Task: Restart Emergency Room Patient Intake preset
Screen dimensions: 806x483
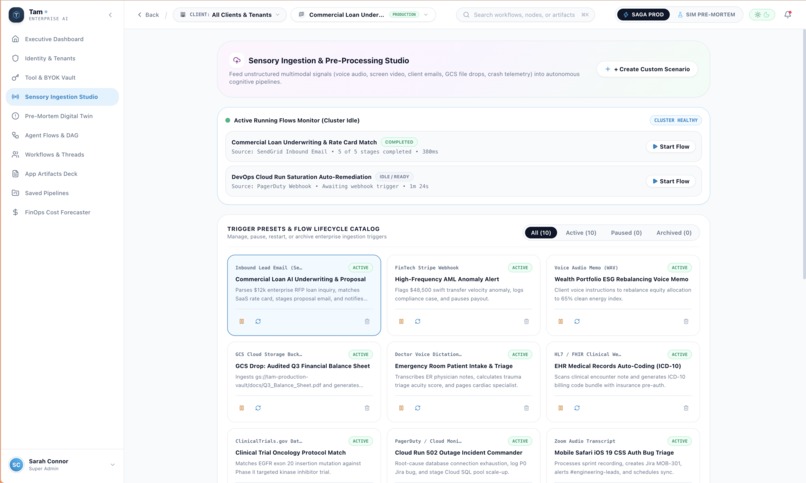Action: (x=417, y=408)
